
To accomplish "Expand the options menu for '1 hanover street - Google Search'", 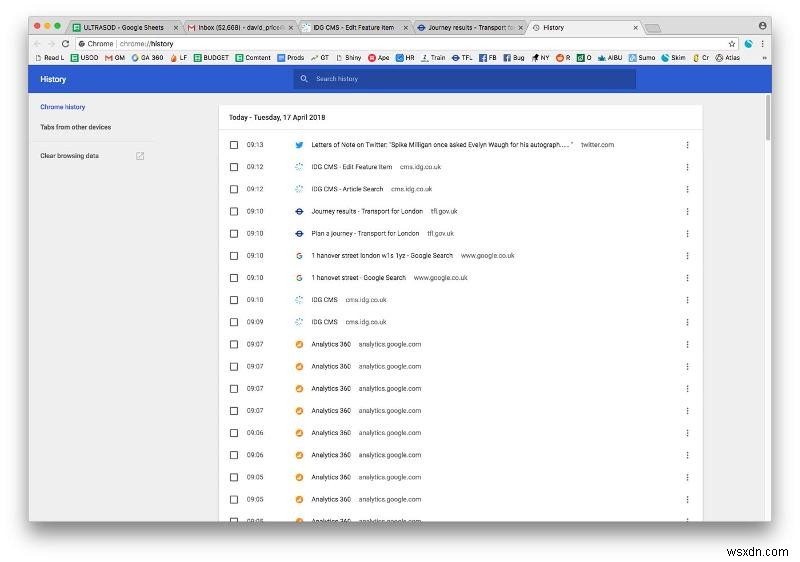I will coord(687,278).
